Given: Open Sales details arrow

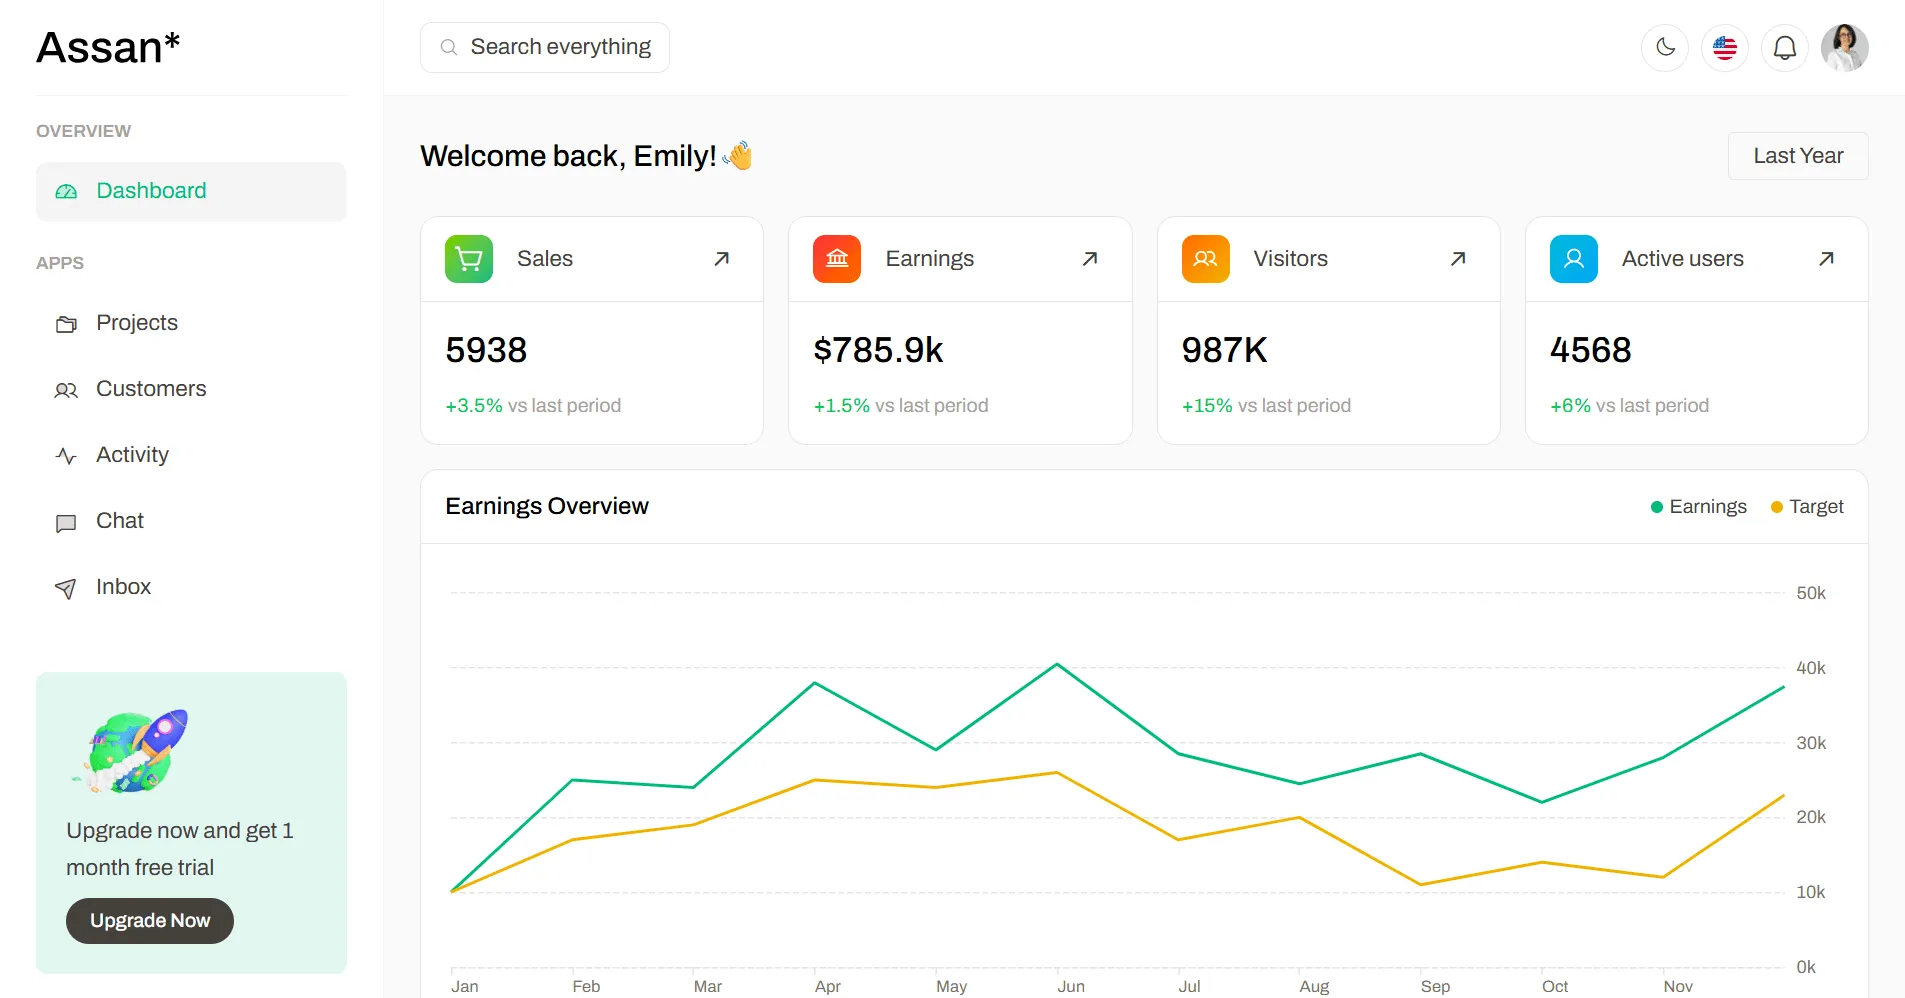Looking at the screenshot, I should point(721,259).
